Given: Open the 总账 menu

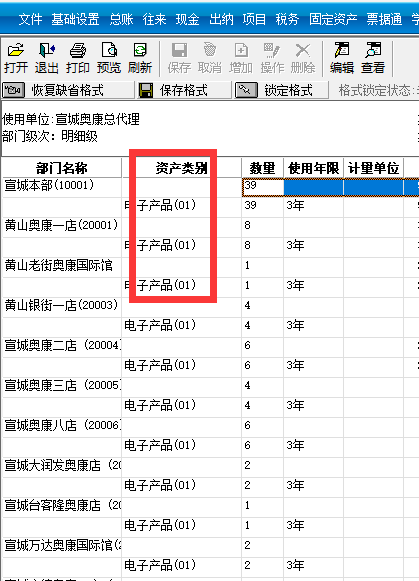Looking at the screenshot, I should tap(122, 19).
